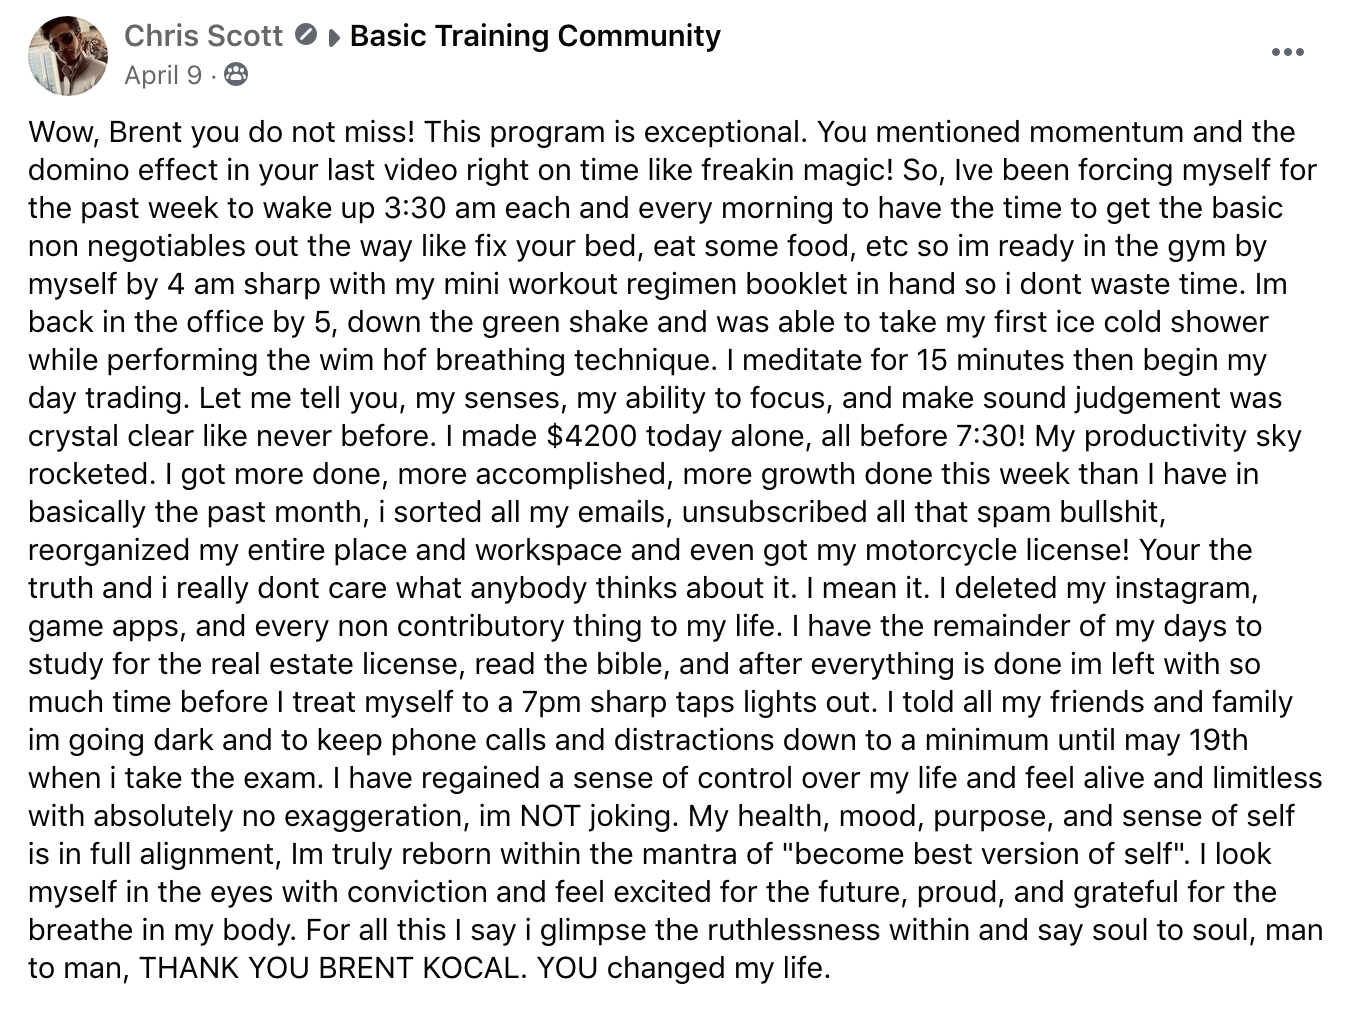Click the Chris Scott author name

pos(203,36)
